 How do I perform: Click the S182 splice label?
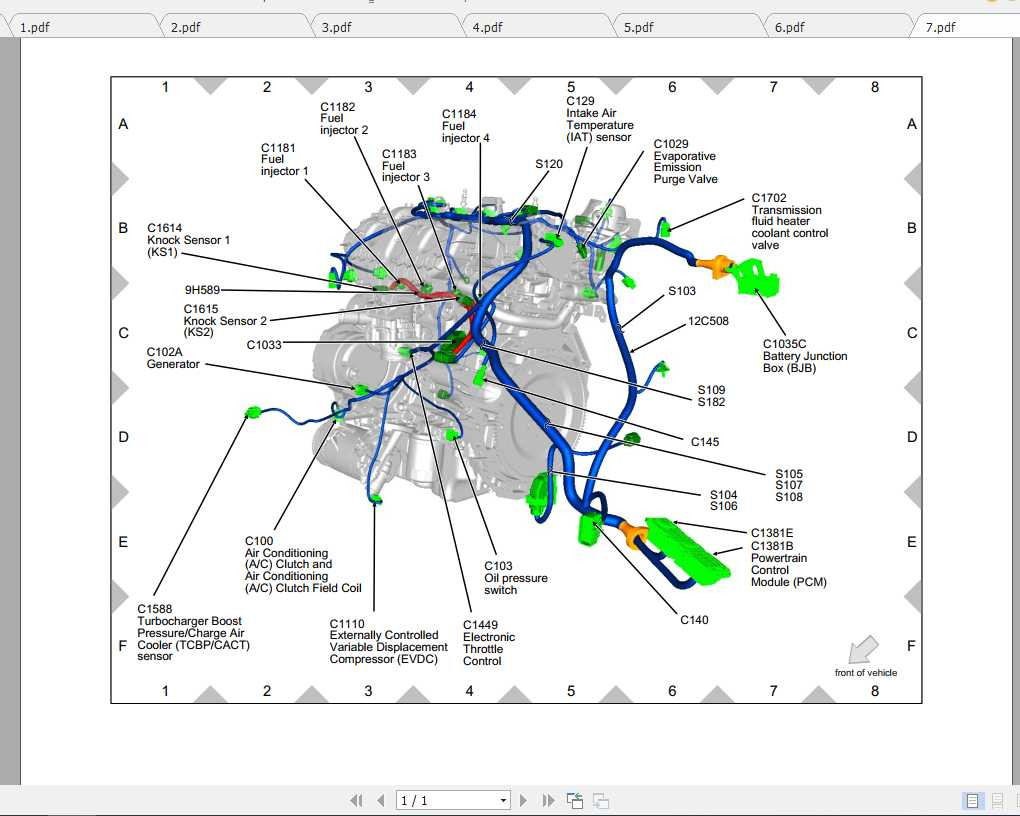click(x=711, y=402)
